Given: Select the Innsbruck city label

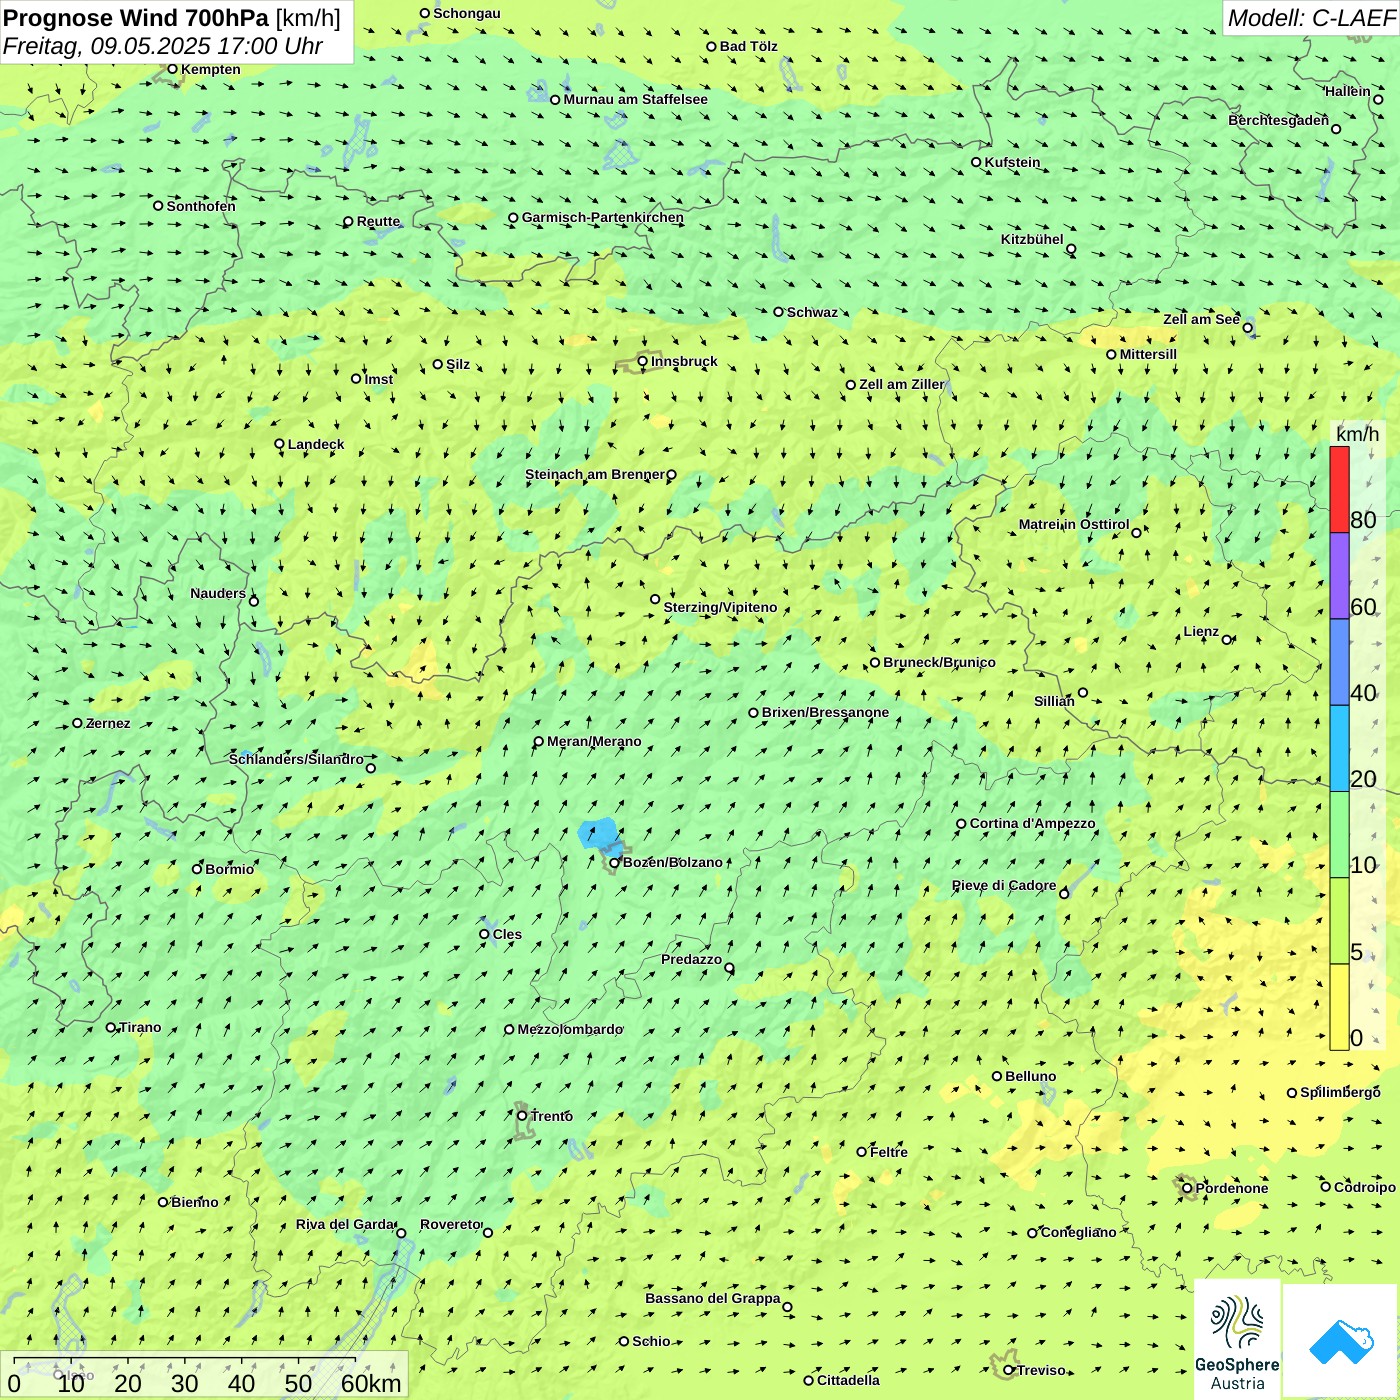Looking at the screenshot, I should pos(684,361).
